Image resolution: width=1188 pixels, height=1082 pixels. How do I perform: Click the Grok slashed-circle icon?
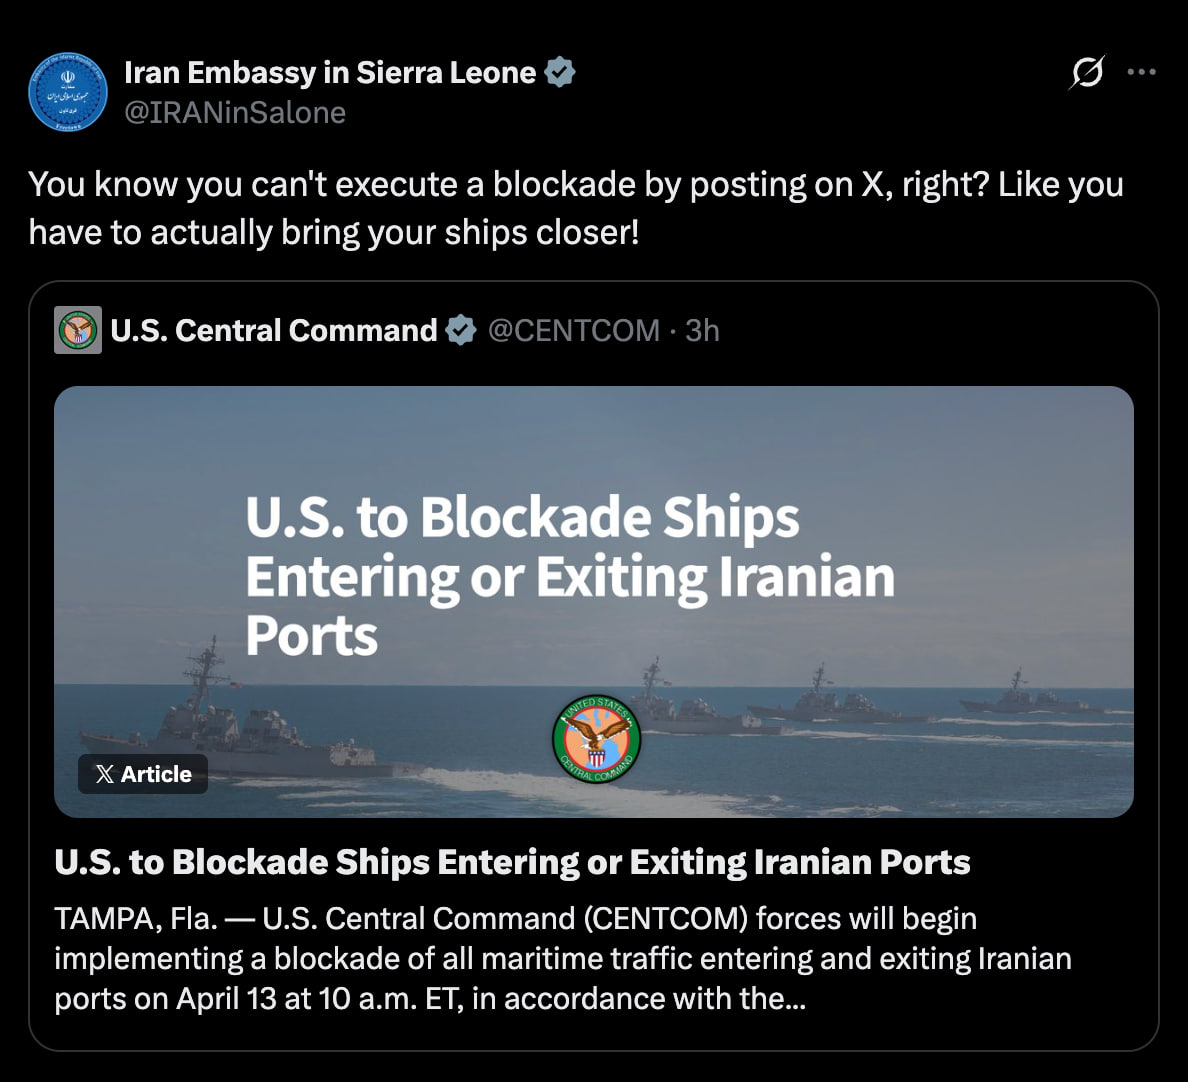tap(1087, 72)
